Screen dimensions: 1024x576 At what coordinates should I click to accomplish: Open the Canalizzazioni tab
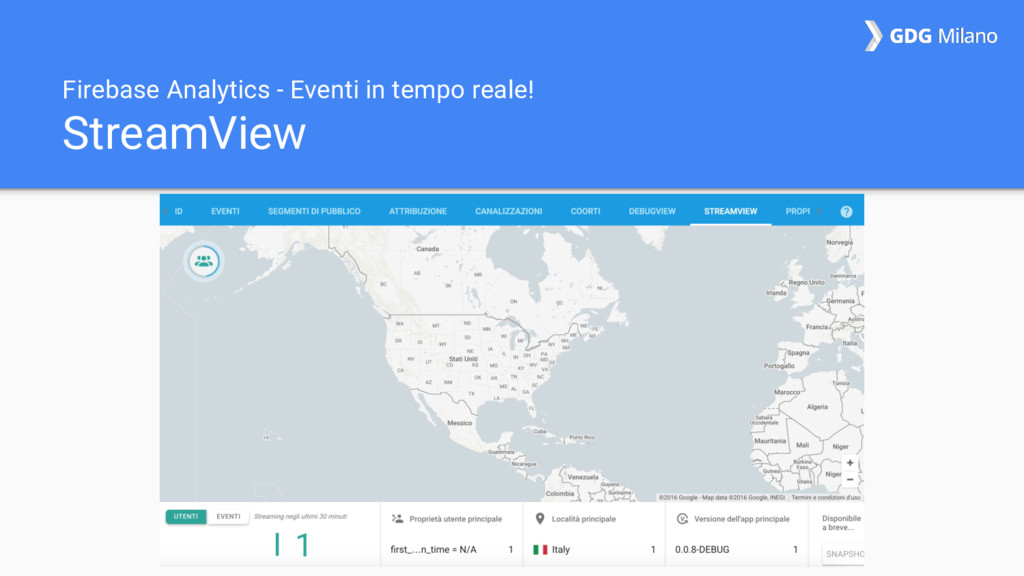[509, 211]
